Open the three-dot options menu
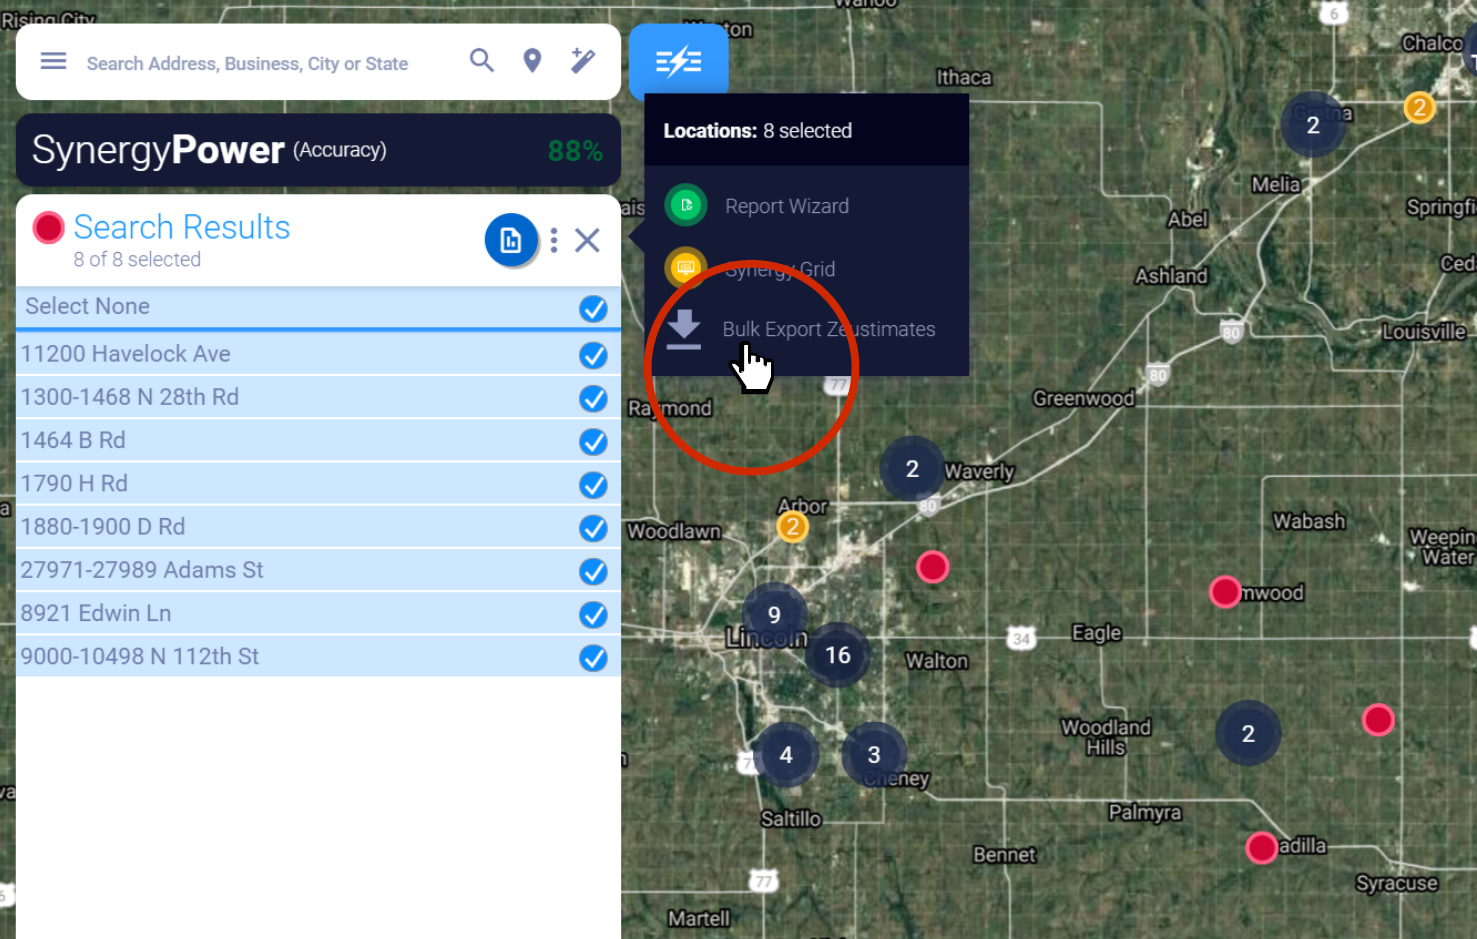1477x939 pixels. 553,240
